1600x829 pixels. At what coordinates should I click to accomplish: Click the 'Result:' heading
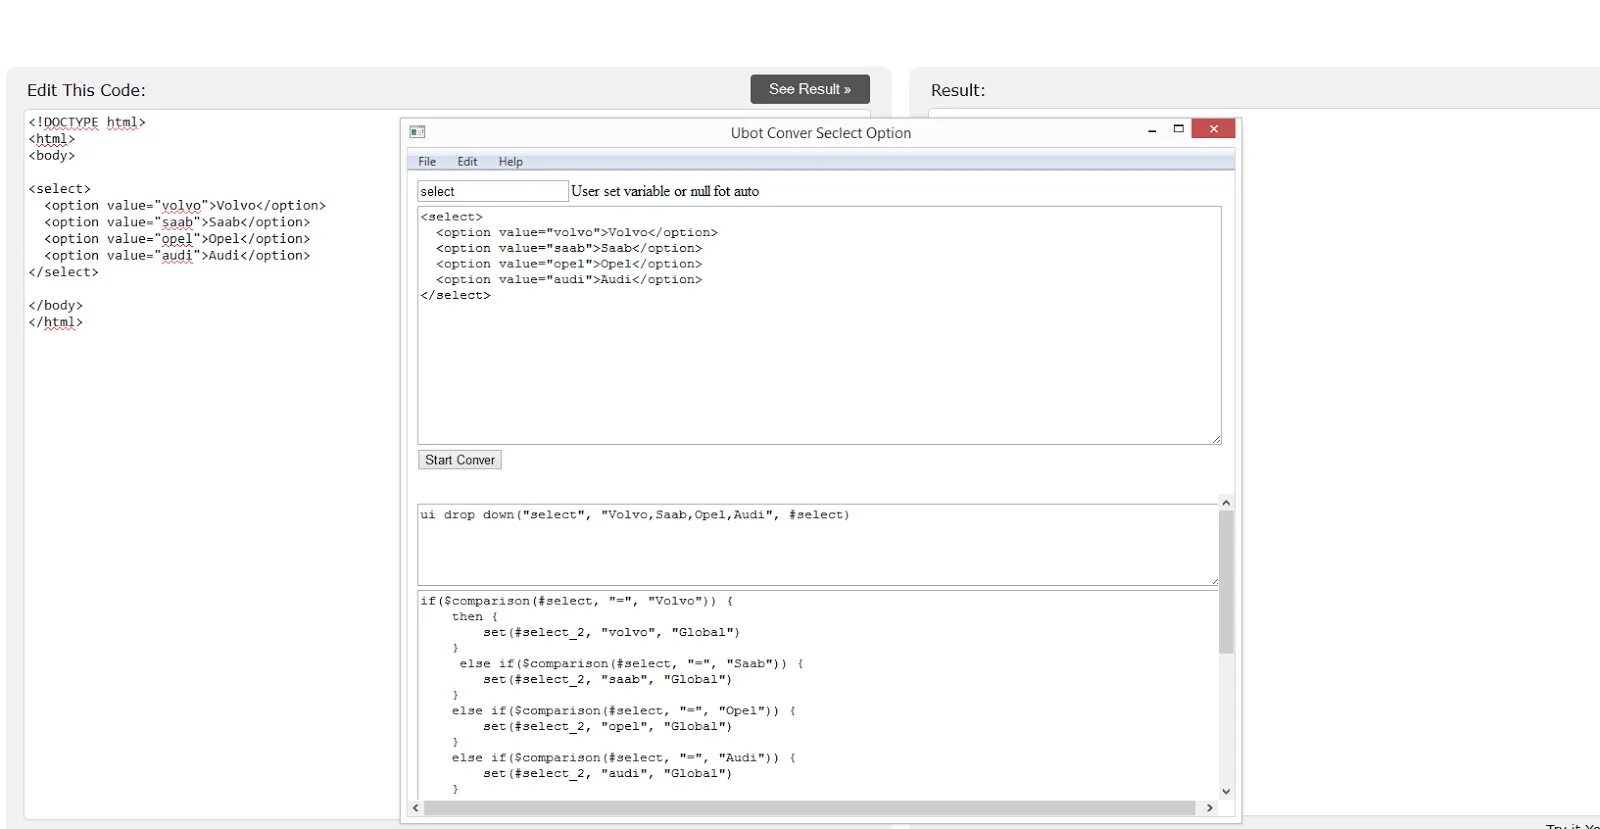pos(958,90)
